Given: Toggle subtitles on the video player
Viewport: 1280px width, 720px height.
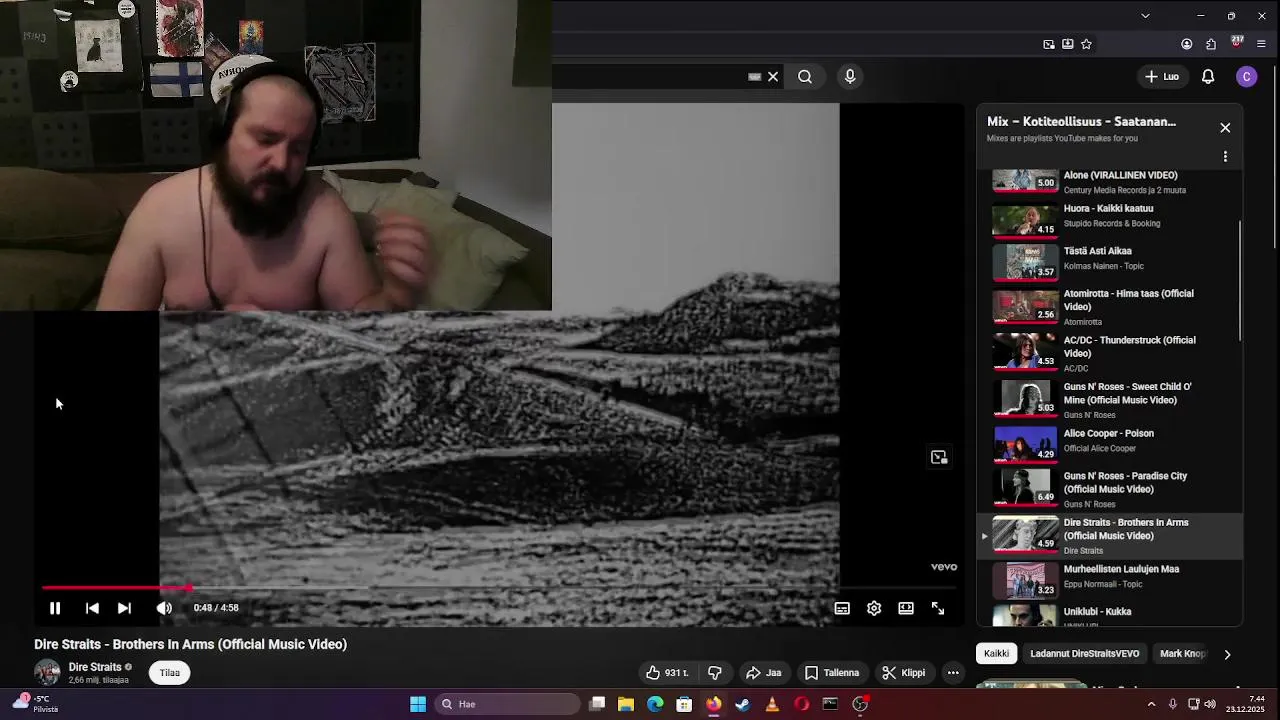Looking at the screenshot, I should (842, 608).
